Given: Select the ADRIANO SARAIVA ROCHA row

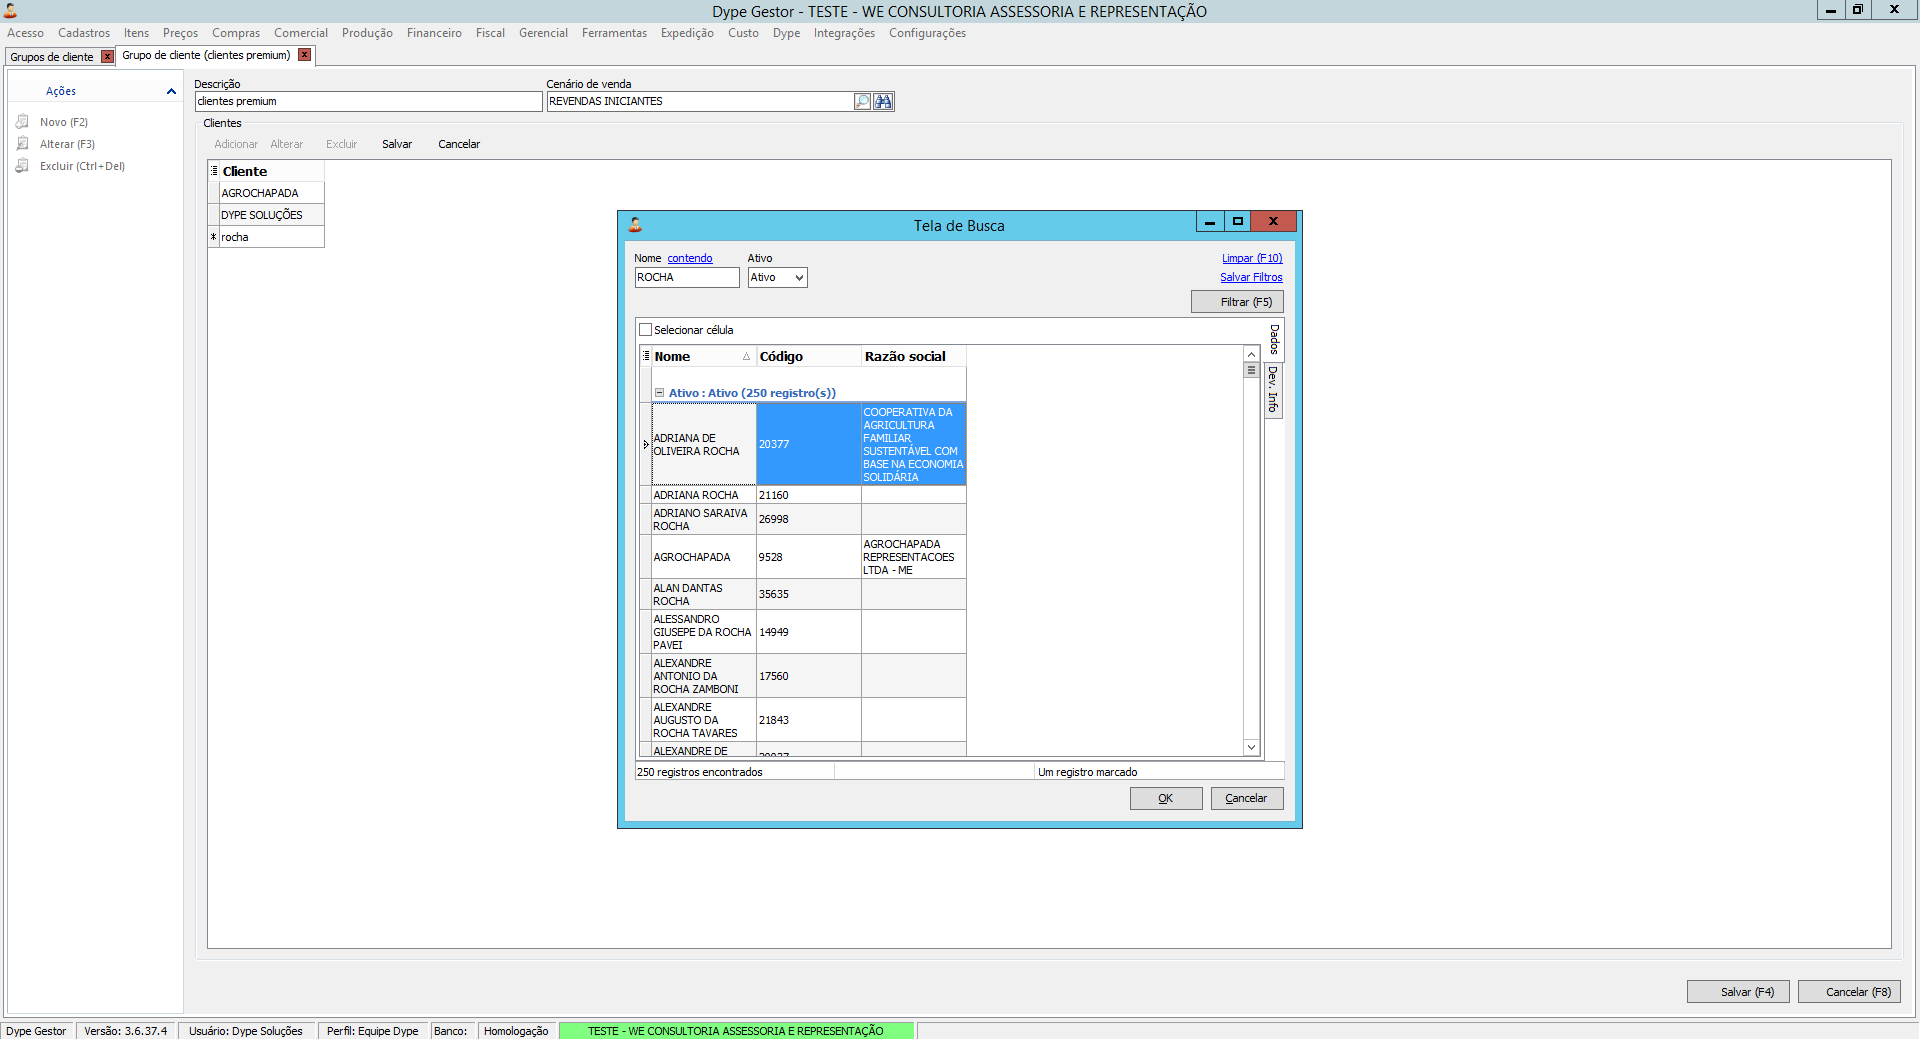Looking at the screenshot, I should [803, 519].
